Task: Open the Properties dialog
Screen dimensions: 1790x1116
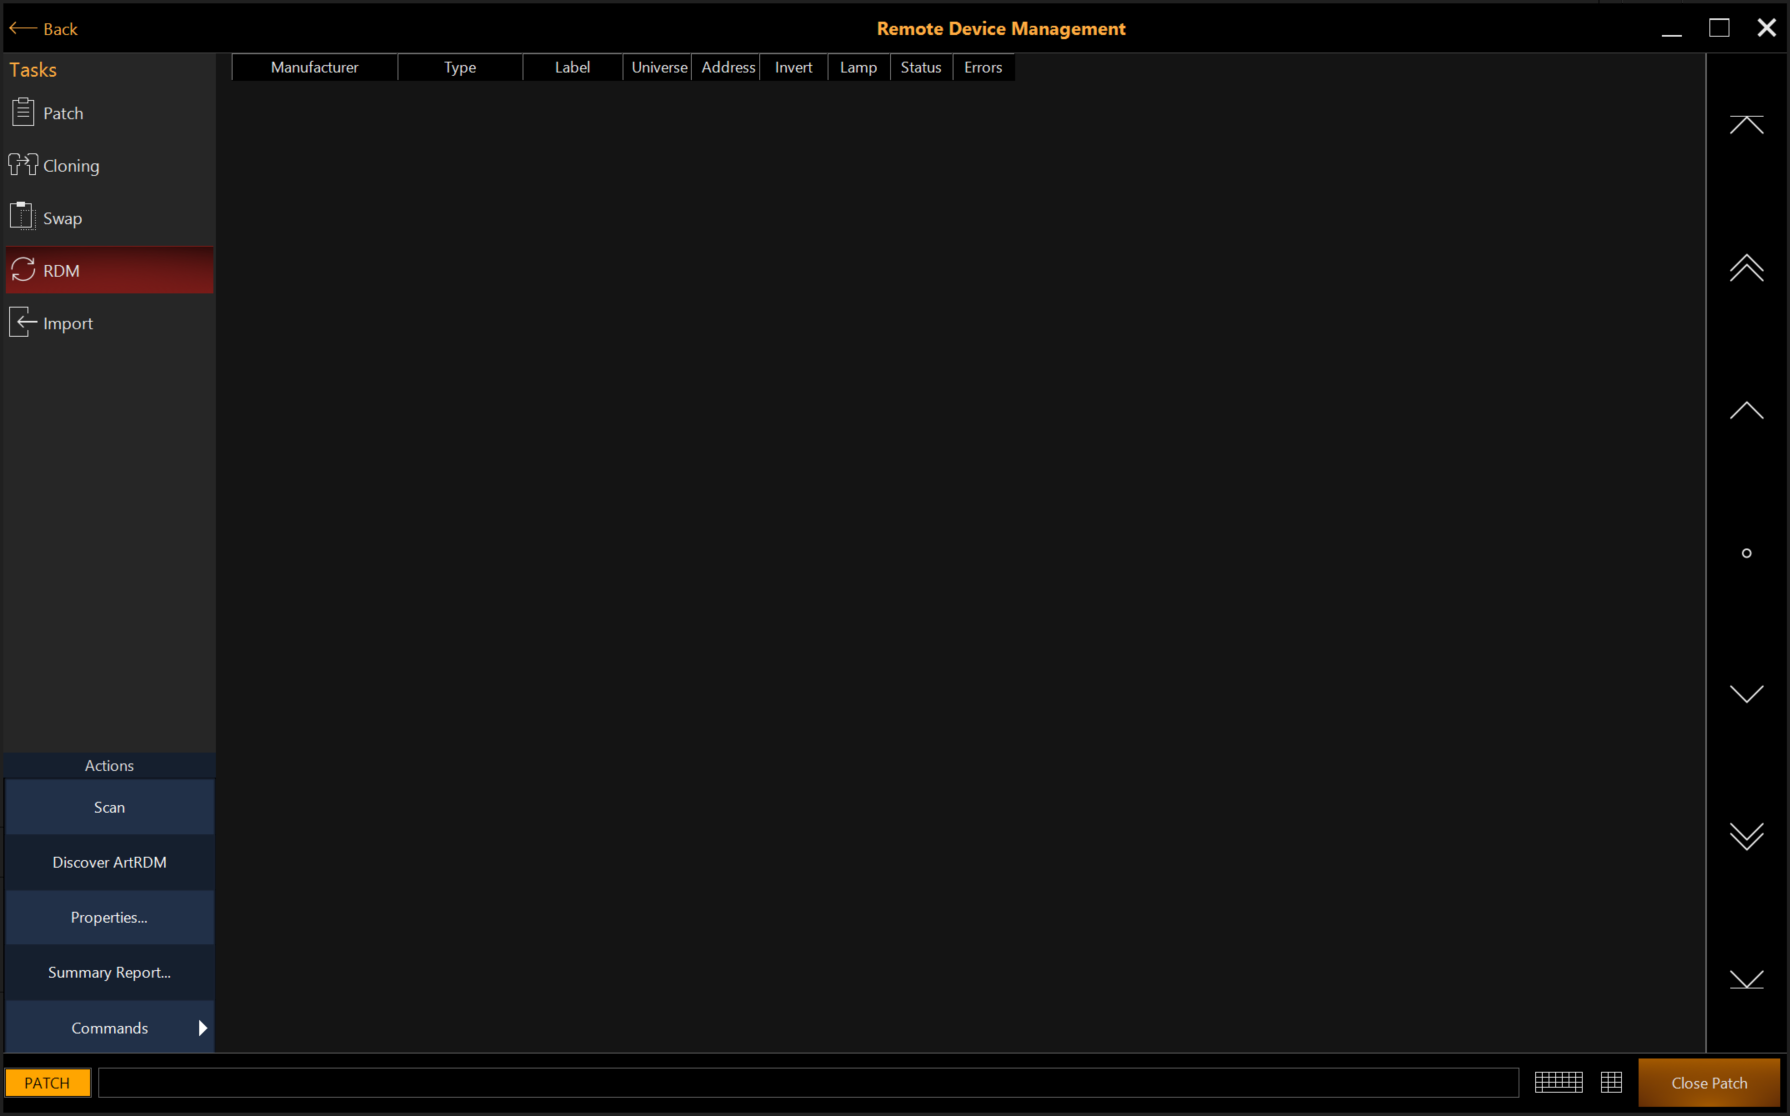Action: [109, 917]
